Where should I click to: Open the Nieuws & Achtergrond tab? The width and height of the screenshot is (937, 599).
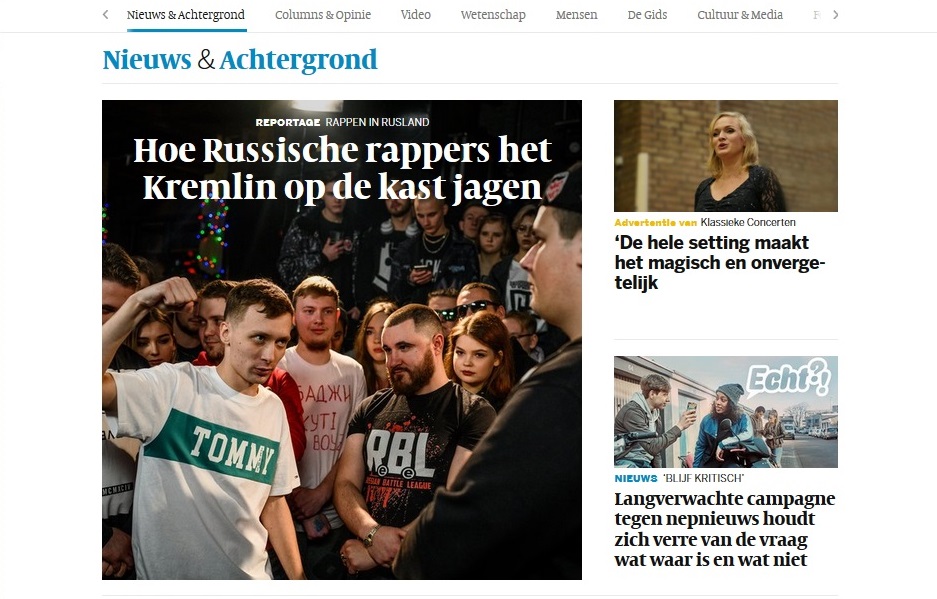(186, 15)
